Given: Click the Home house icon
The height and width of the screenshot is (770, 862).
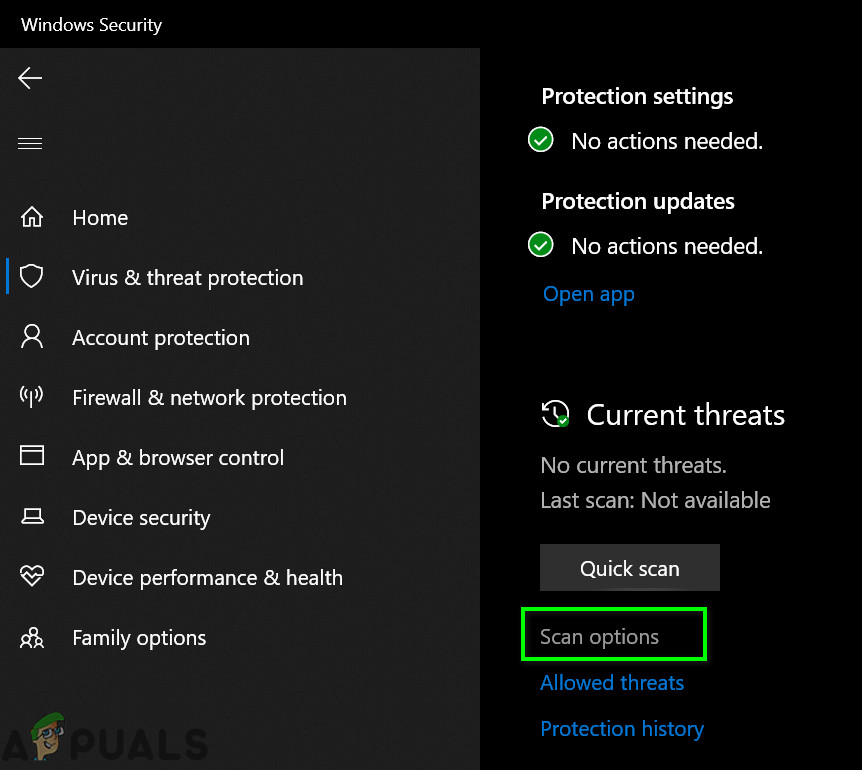Looking at the screenshot, I should 32,218.
